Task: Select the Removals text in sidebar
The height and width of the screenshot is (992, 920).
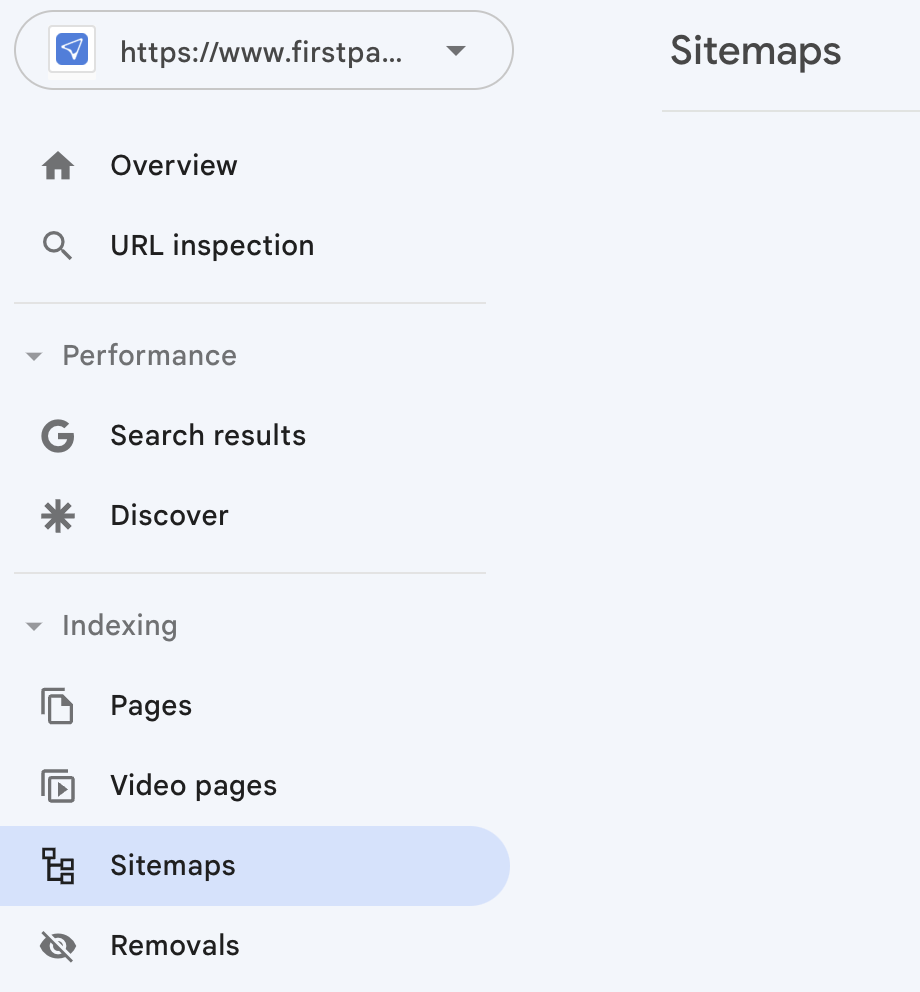Action: coord(175,946)
